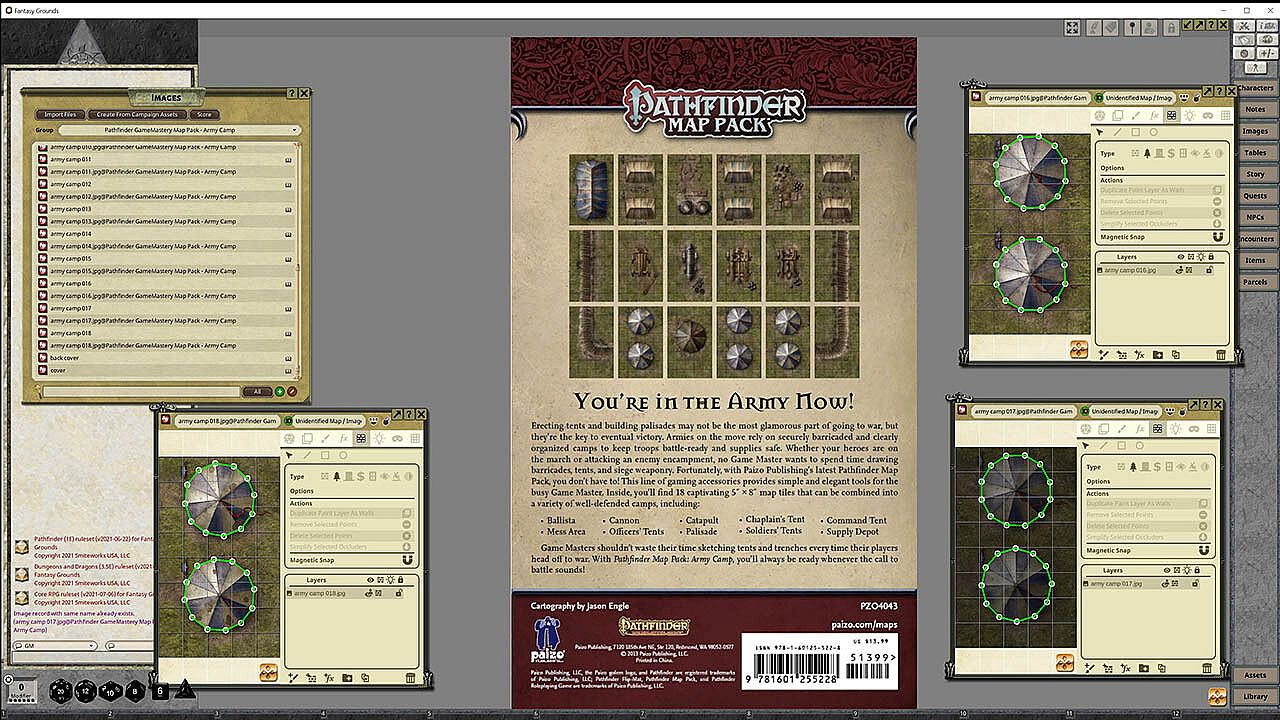
Task: Select paint brush tool in camp 016 toolbar
Action: coord(1135,116)
